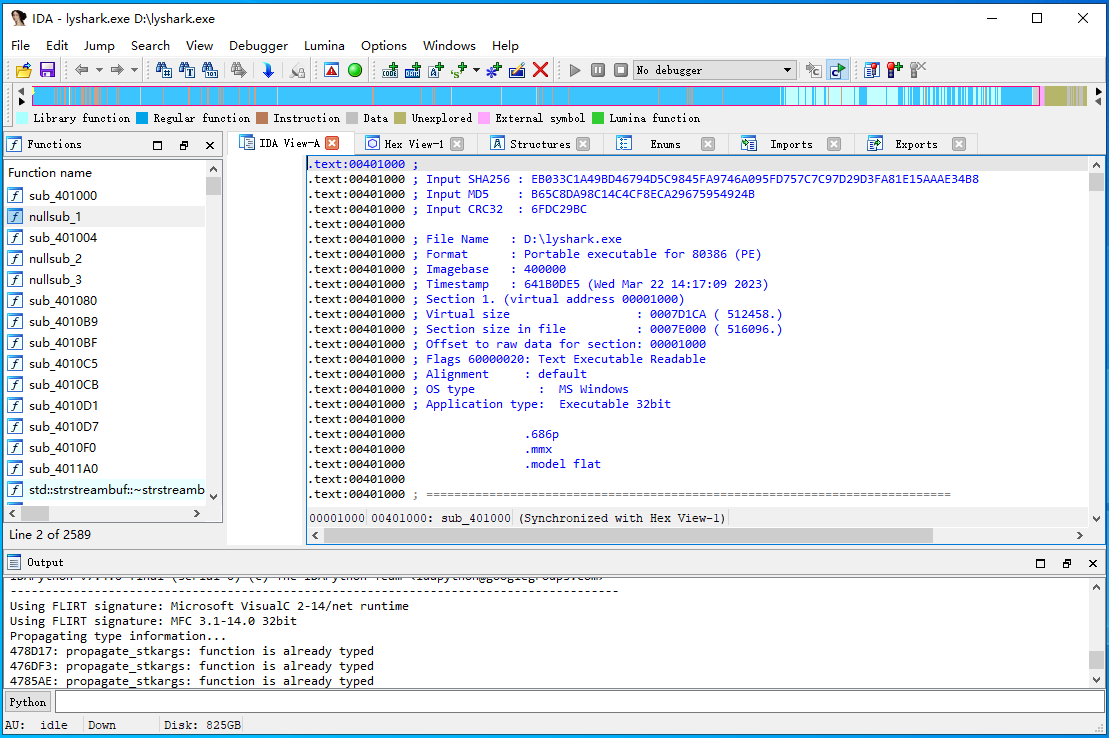The height and width of the screenshot is (738, 1109).
Task: Expand the back navigation history arrow
Action: pyautogui.click(x=98, y=70)
